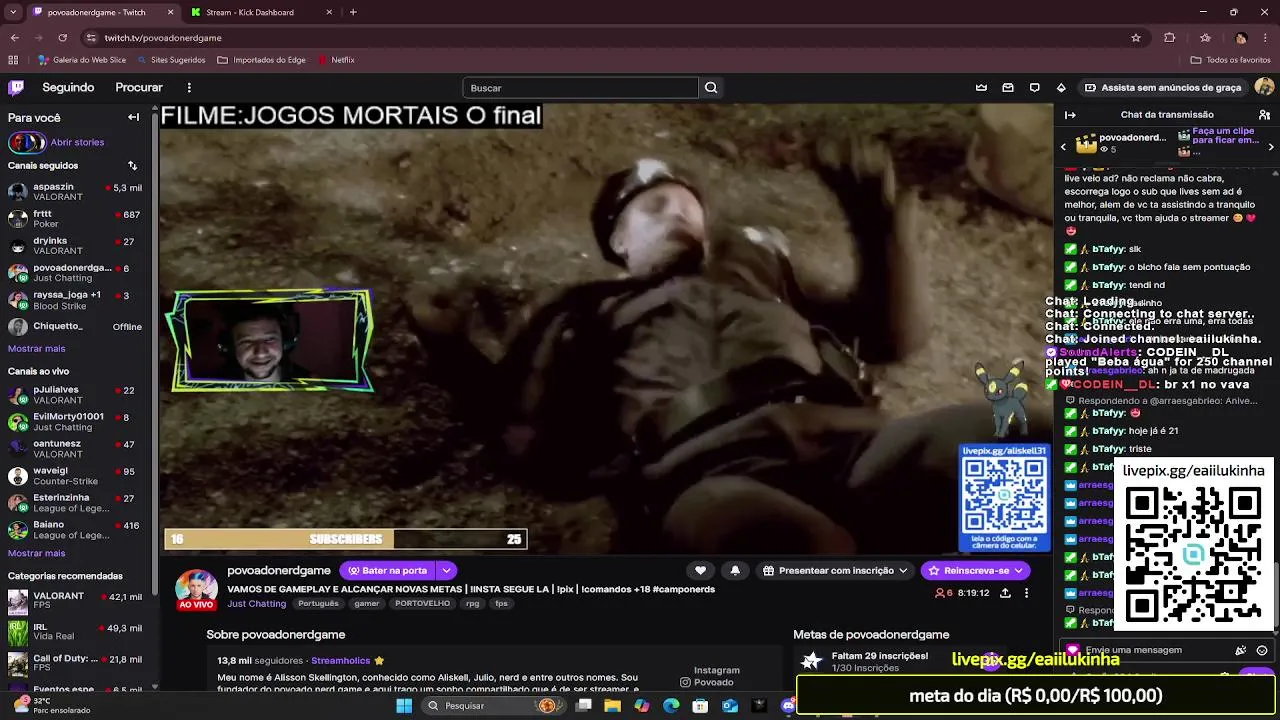Open the whispers speech bubble icon
Image resolution: width=1280 pixels, height=720 pixels.
coord(1035,87)
